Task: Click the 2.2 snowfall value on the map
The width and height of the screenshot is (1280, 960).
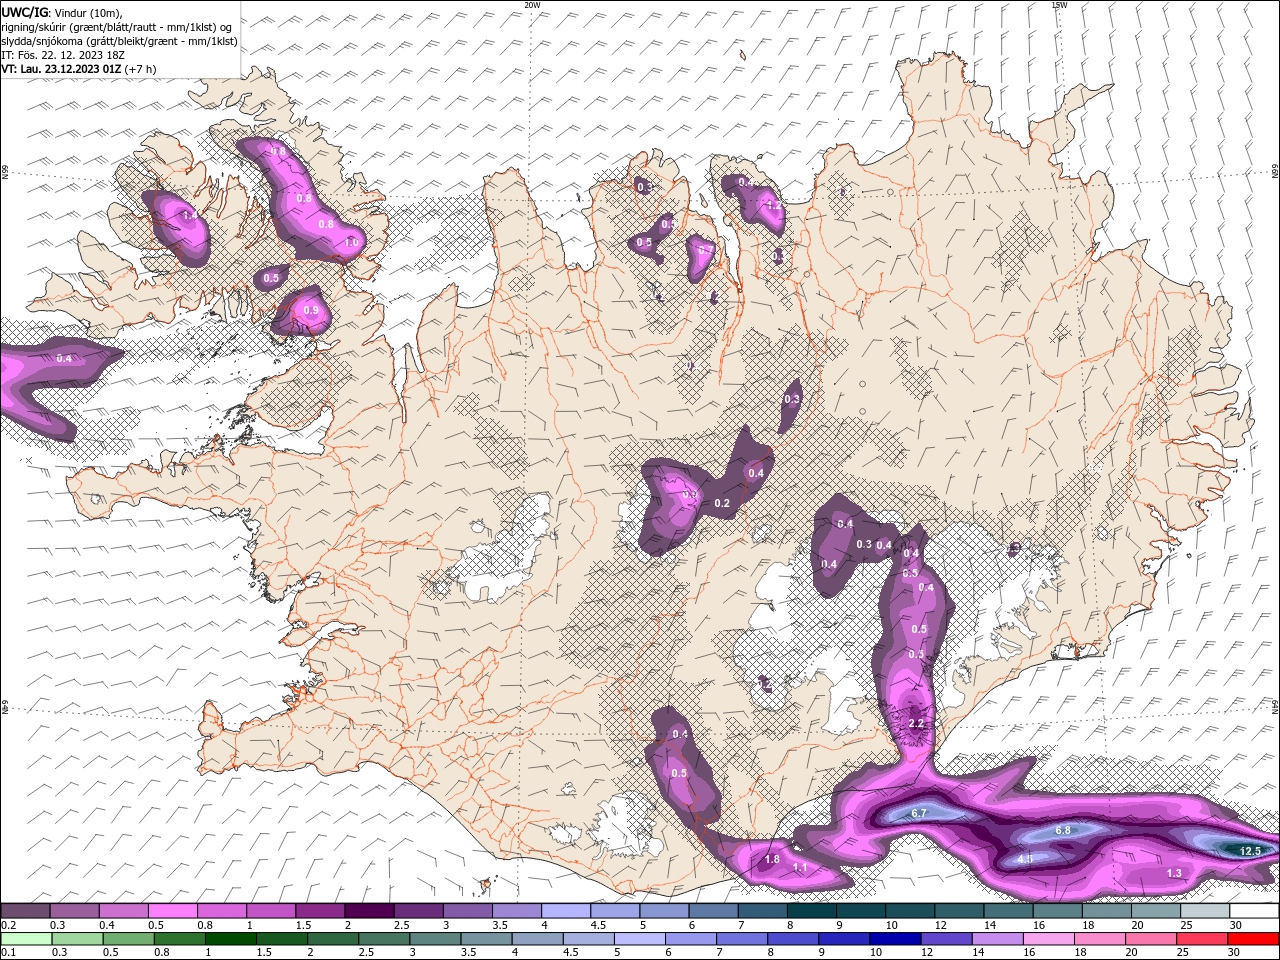Action: coord(916,723)
